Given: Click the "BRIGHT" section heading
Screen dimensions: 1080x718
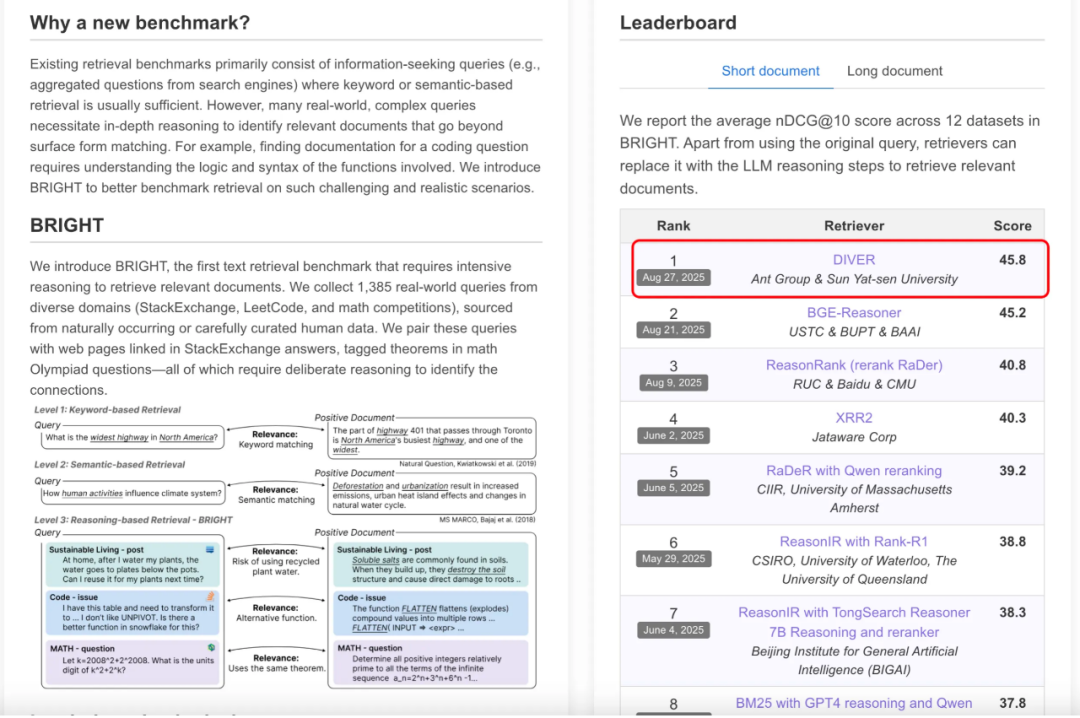Looking at the screenshot, I should click(67, 225).
